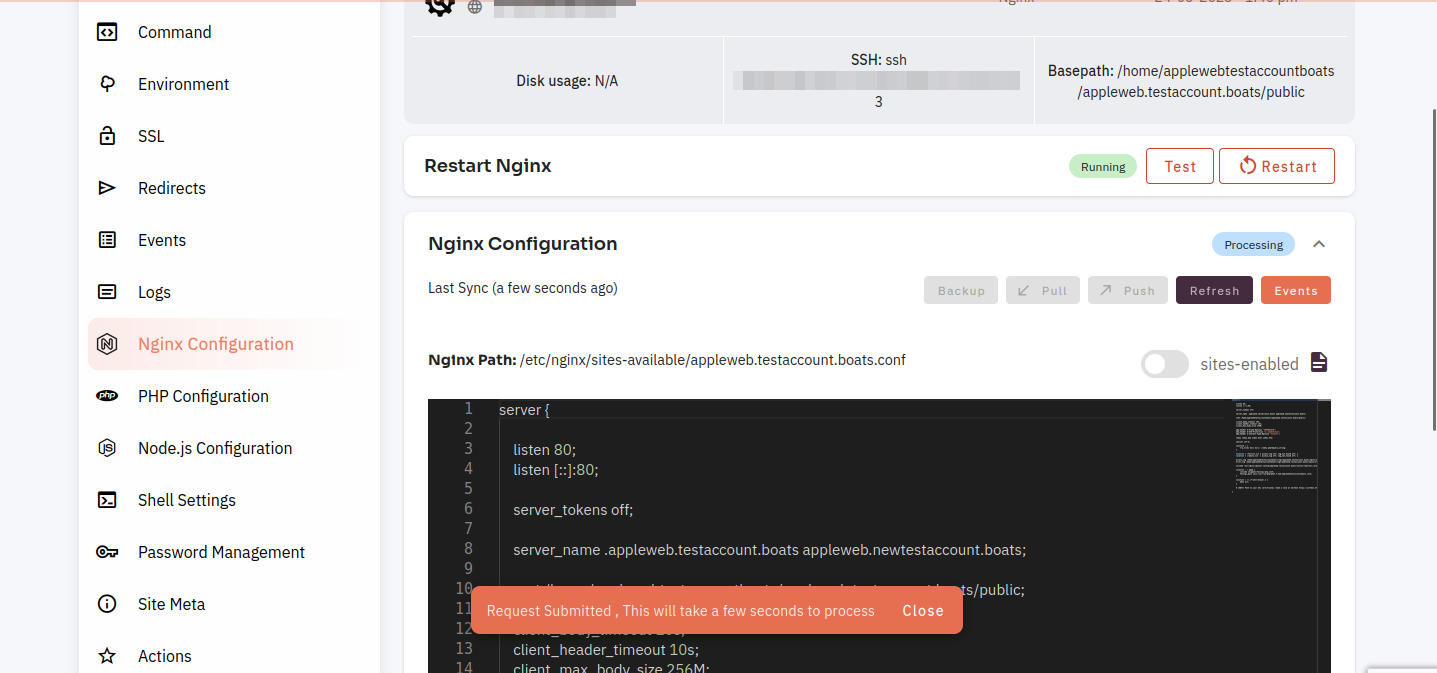Click the Site Meta info icon

pyautogui.click(x=107, y=604)
